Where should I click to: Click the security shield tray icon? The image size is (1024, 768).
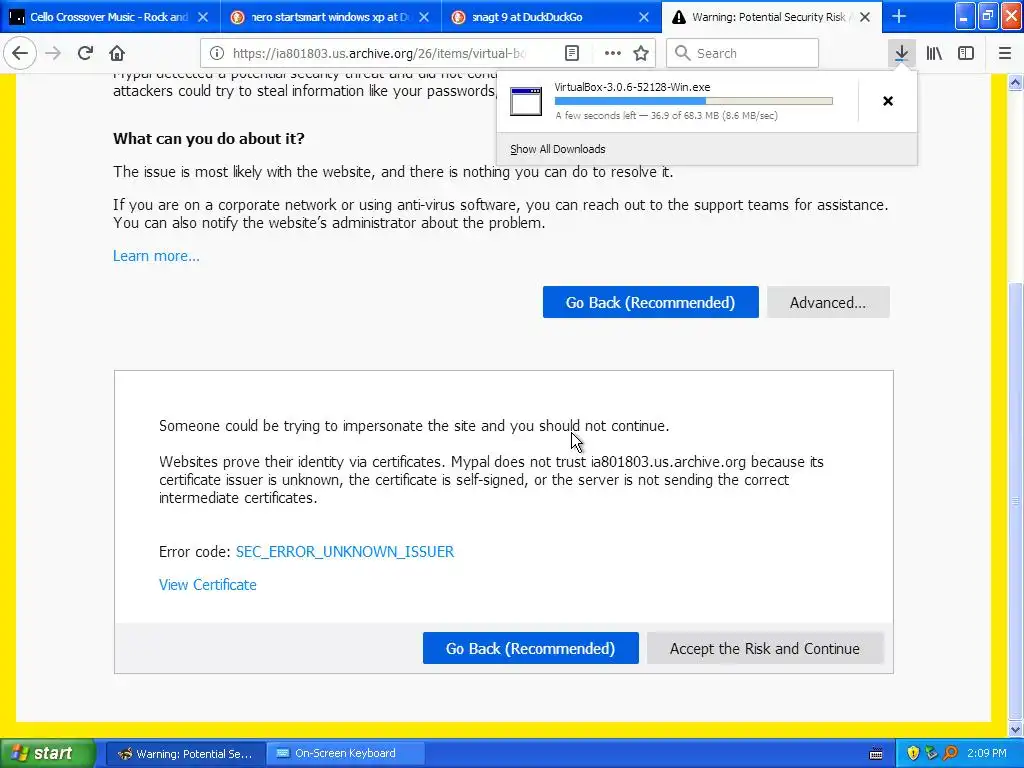pyautogui.click(x=914, y=754)
